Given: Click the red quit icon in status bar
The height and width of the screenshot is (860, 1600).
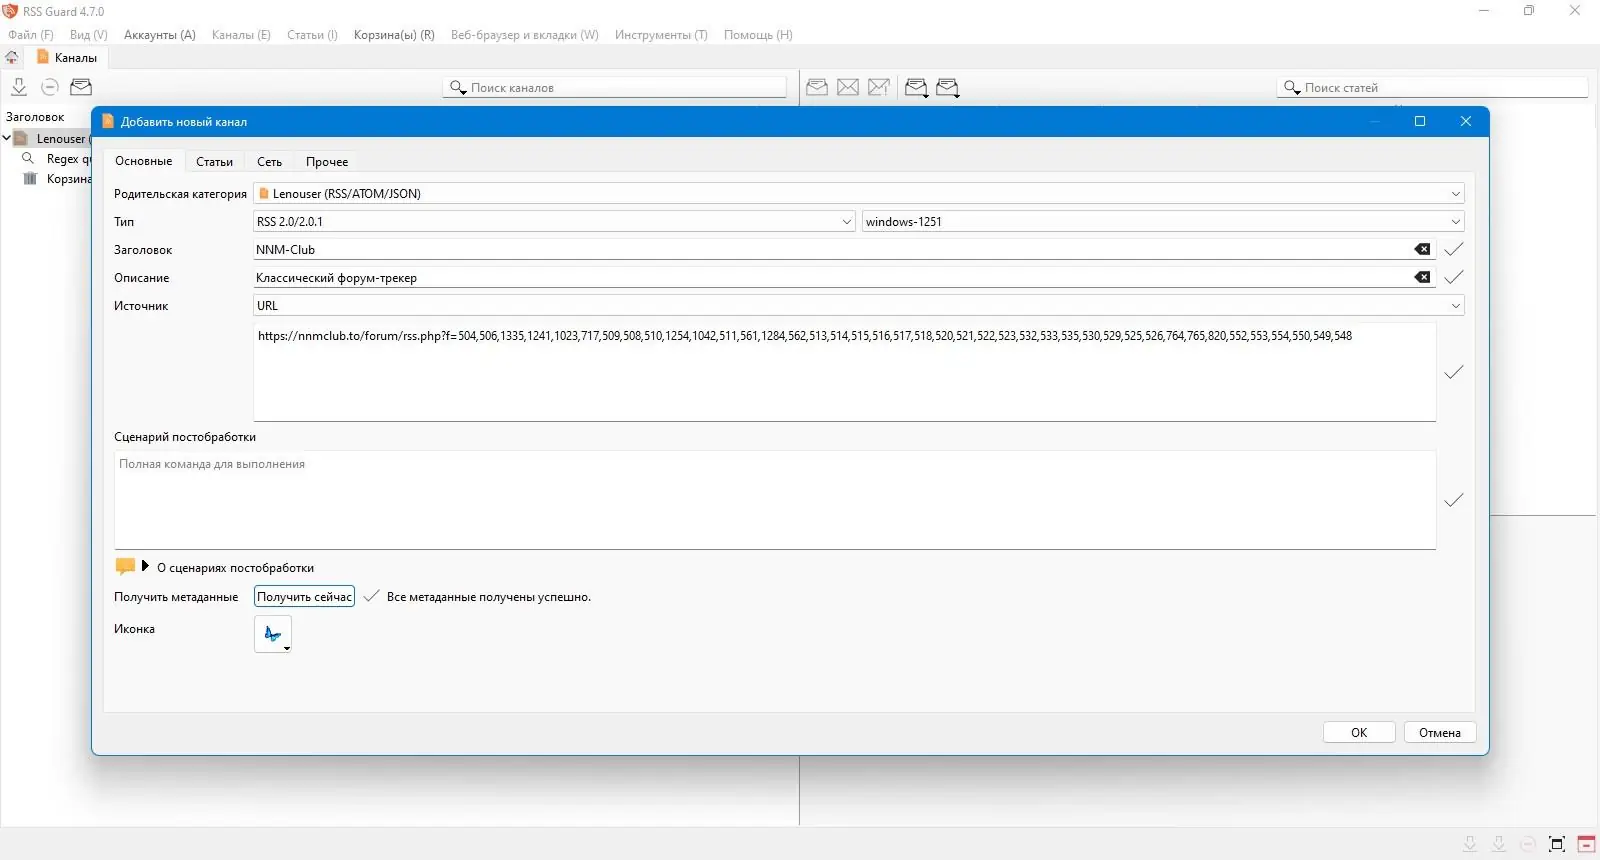Looking at the screenshot, I should click(1586, 844).
